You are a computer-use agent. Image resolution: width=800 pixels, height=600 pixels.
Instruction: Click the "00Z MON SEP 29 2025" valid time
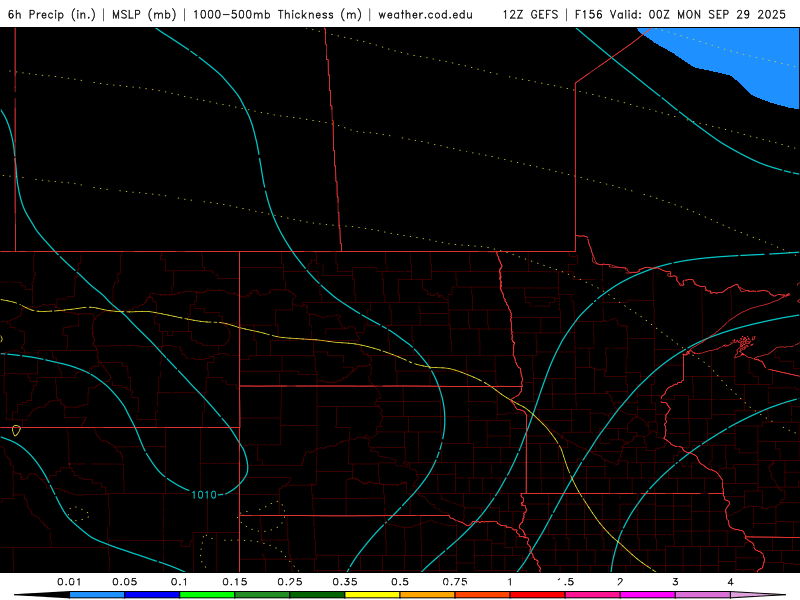(717, 14)
